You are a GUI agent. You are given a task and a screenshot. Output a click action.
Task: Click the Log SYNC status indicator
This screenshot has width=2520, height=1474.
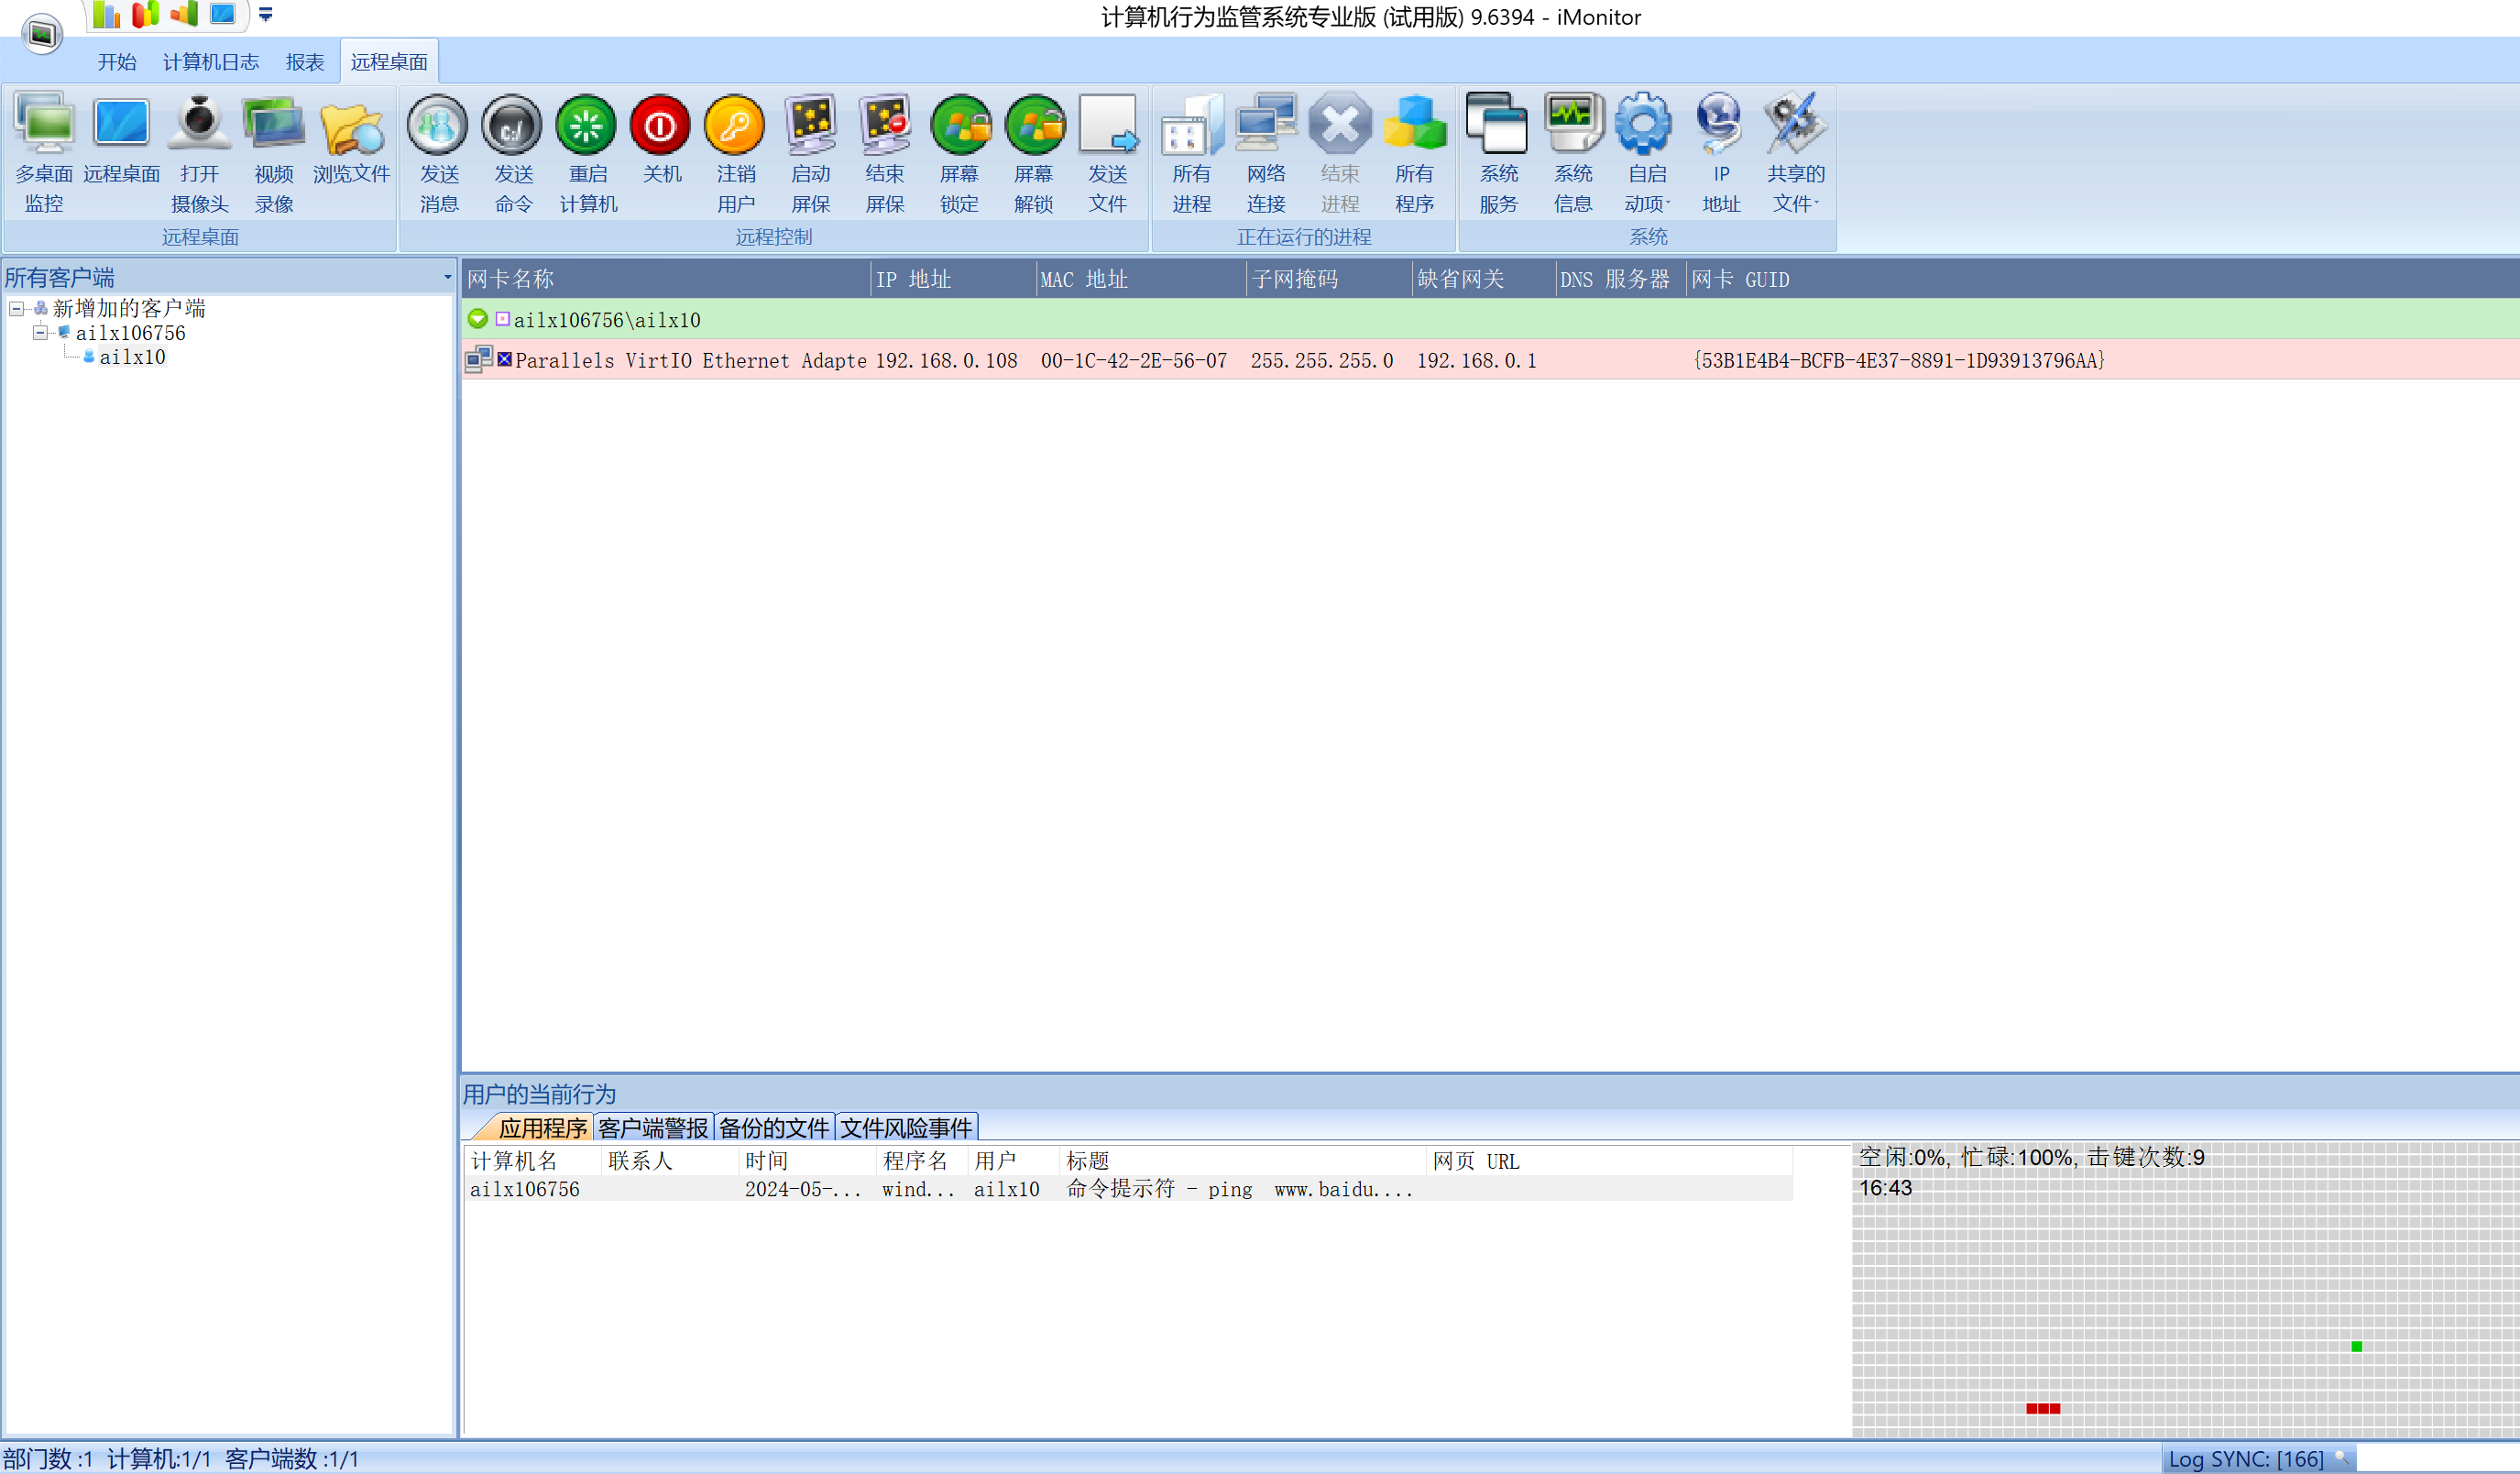click(x=2258, y=1459)
